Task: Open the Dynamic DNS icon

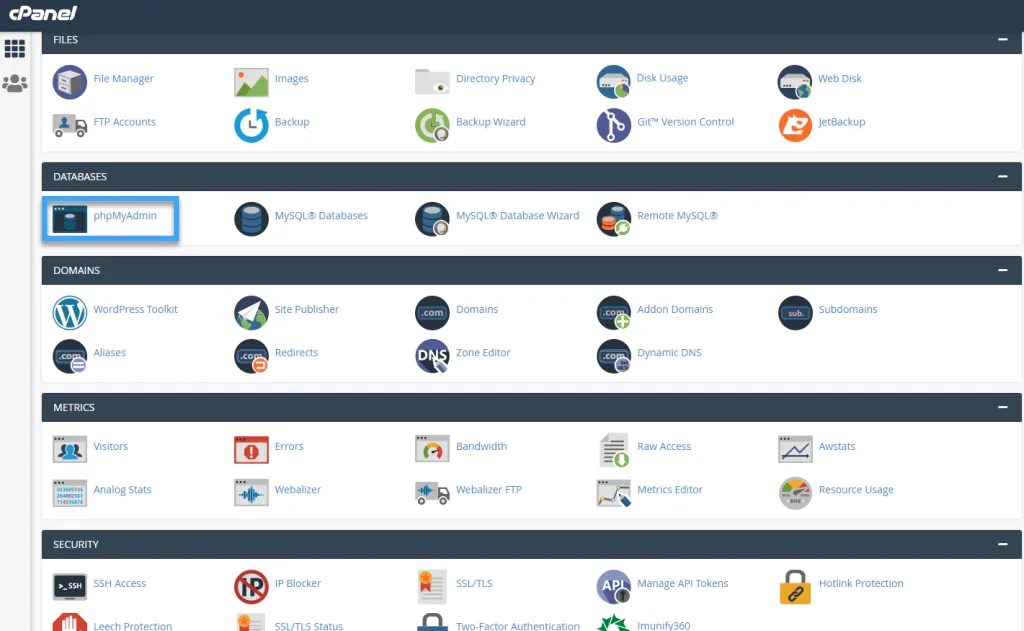Action: pos(613,356)
